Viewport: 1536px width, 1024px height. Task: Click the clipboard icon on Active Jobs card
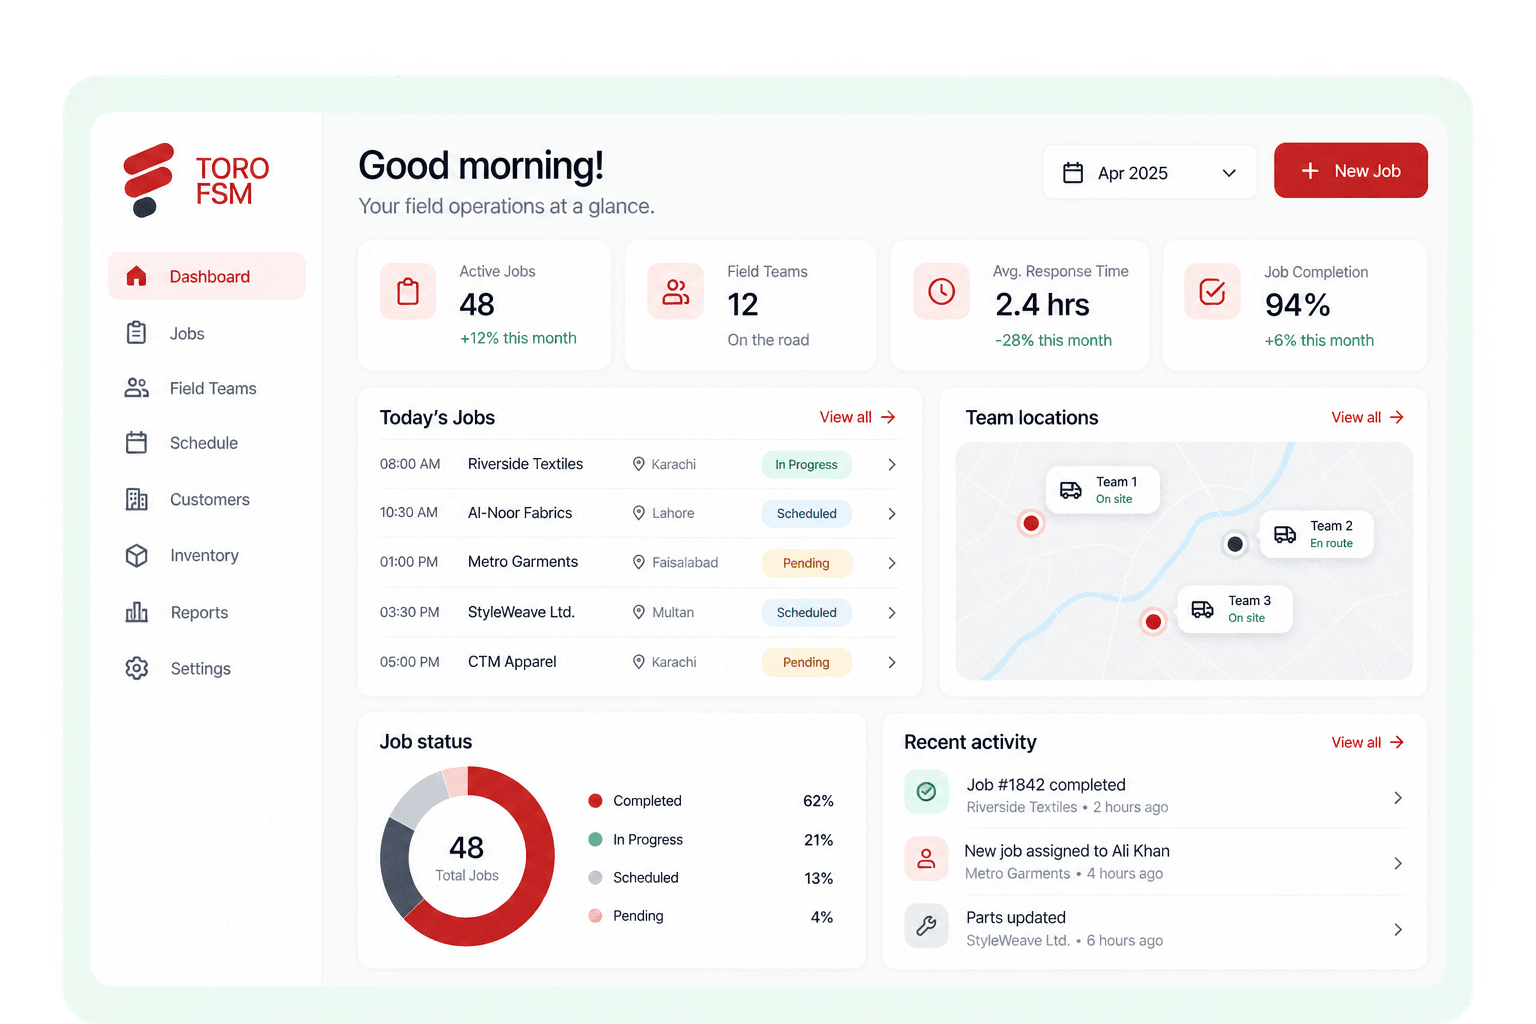tap(408, 291)
